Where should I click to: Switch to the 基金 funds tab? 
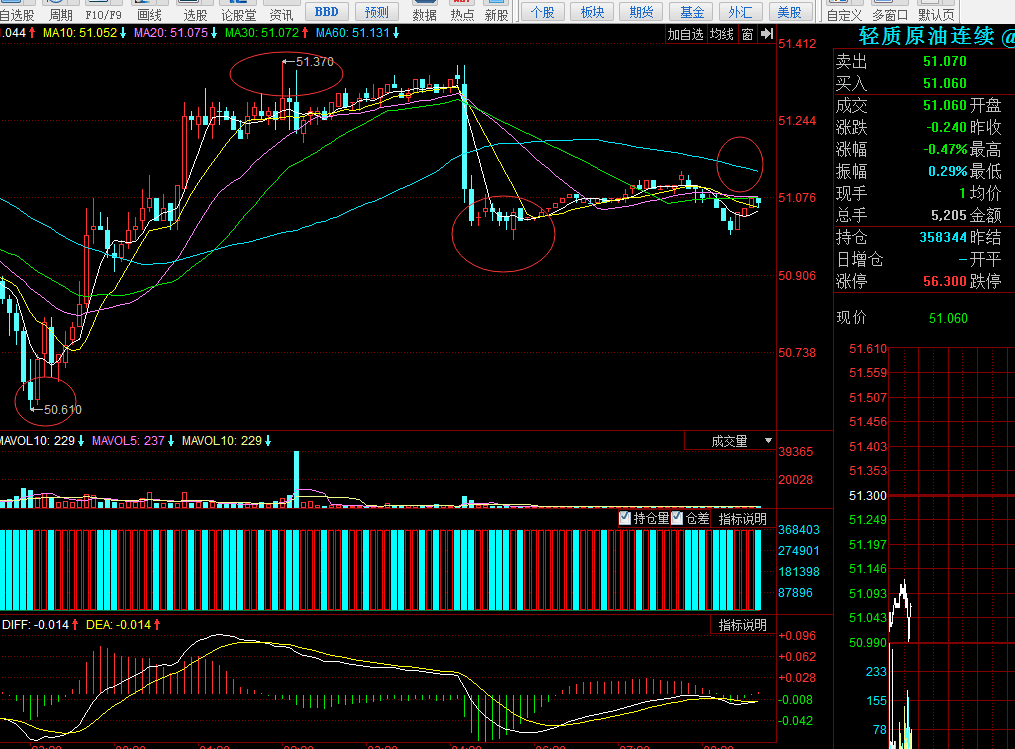coord(691,12)
